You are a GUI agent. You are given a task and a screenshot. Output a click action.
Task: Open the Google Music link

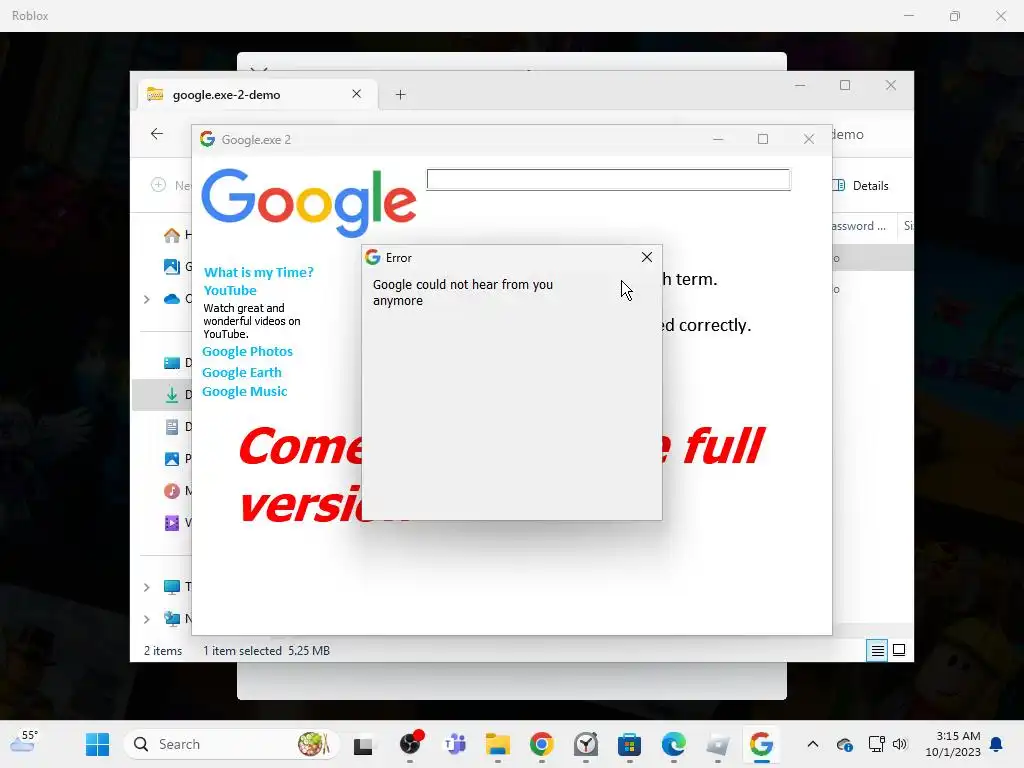[x=245, y=392]
